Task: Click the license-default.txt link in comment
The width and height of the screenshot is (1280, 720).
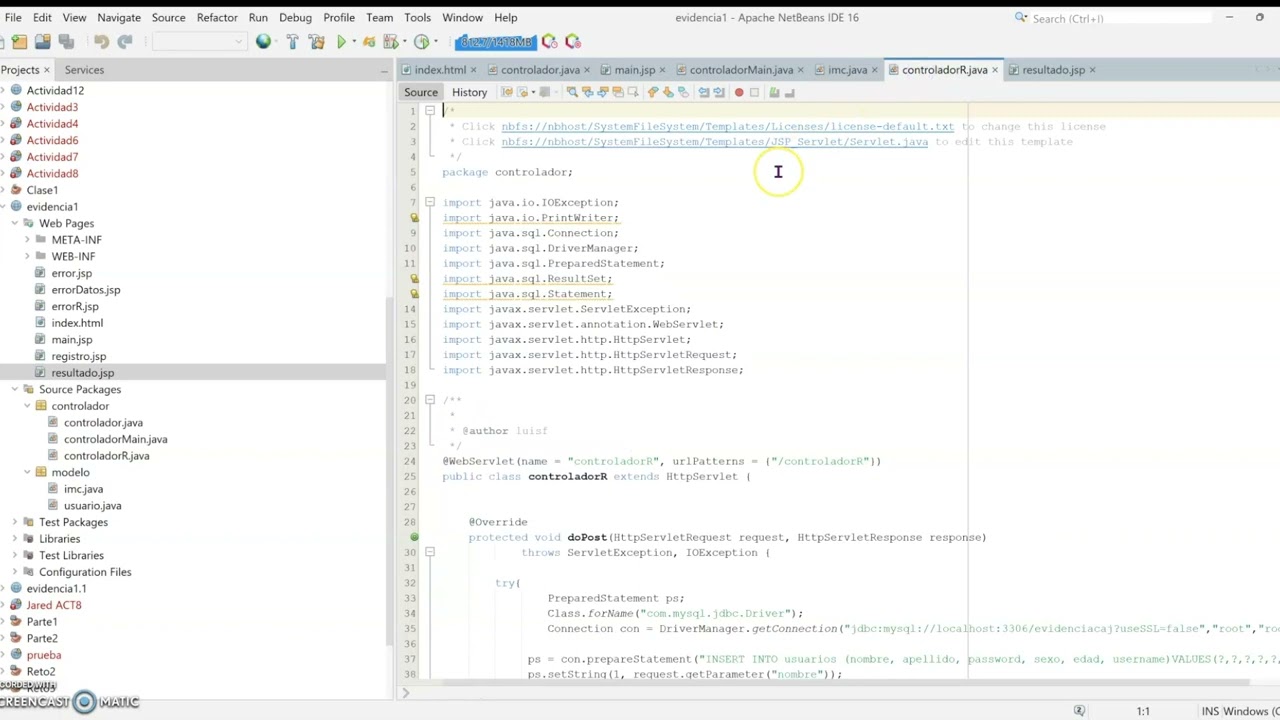Action: [727, 126]
